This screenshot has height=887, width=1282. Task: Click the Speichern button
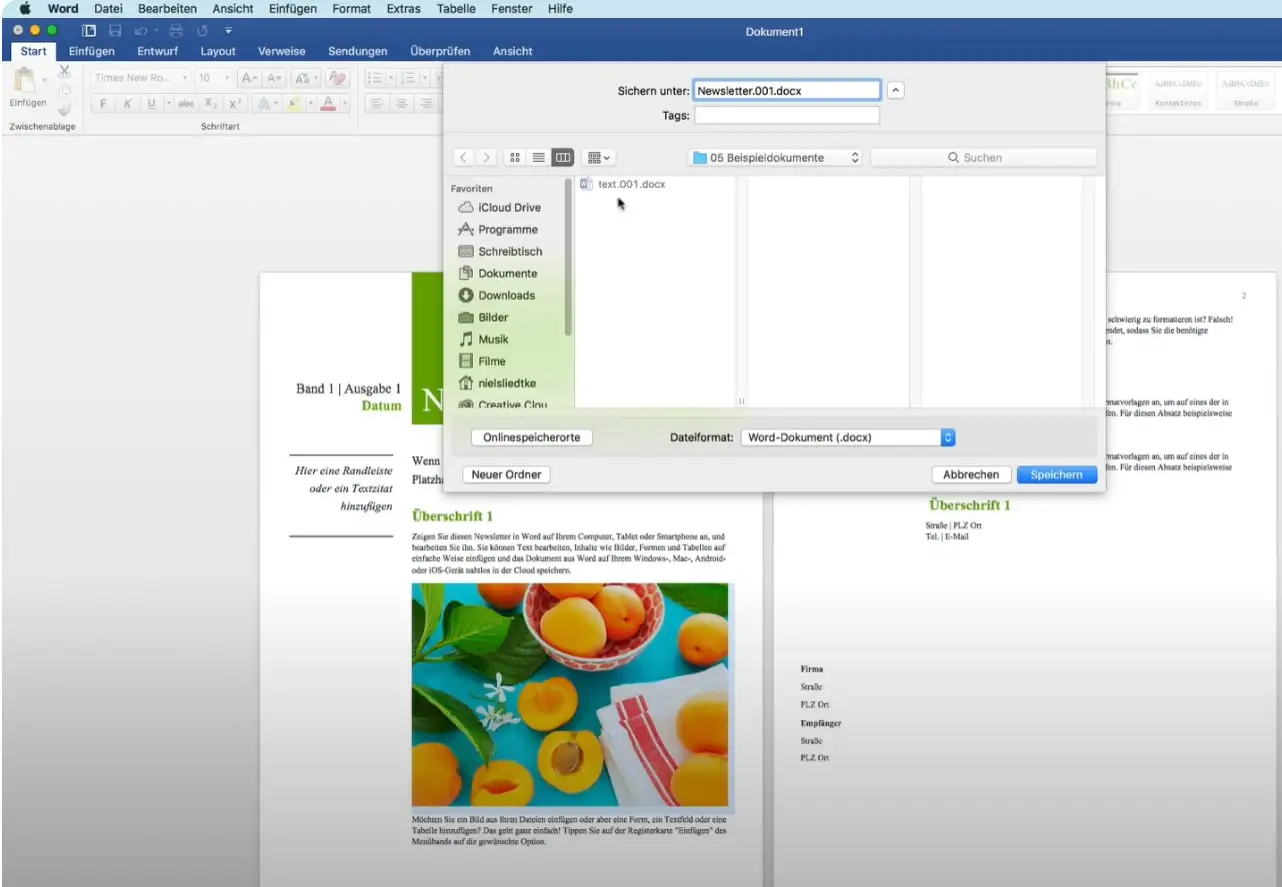point(1056,475)
